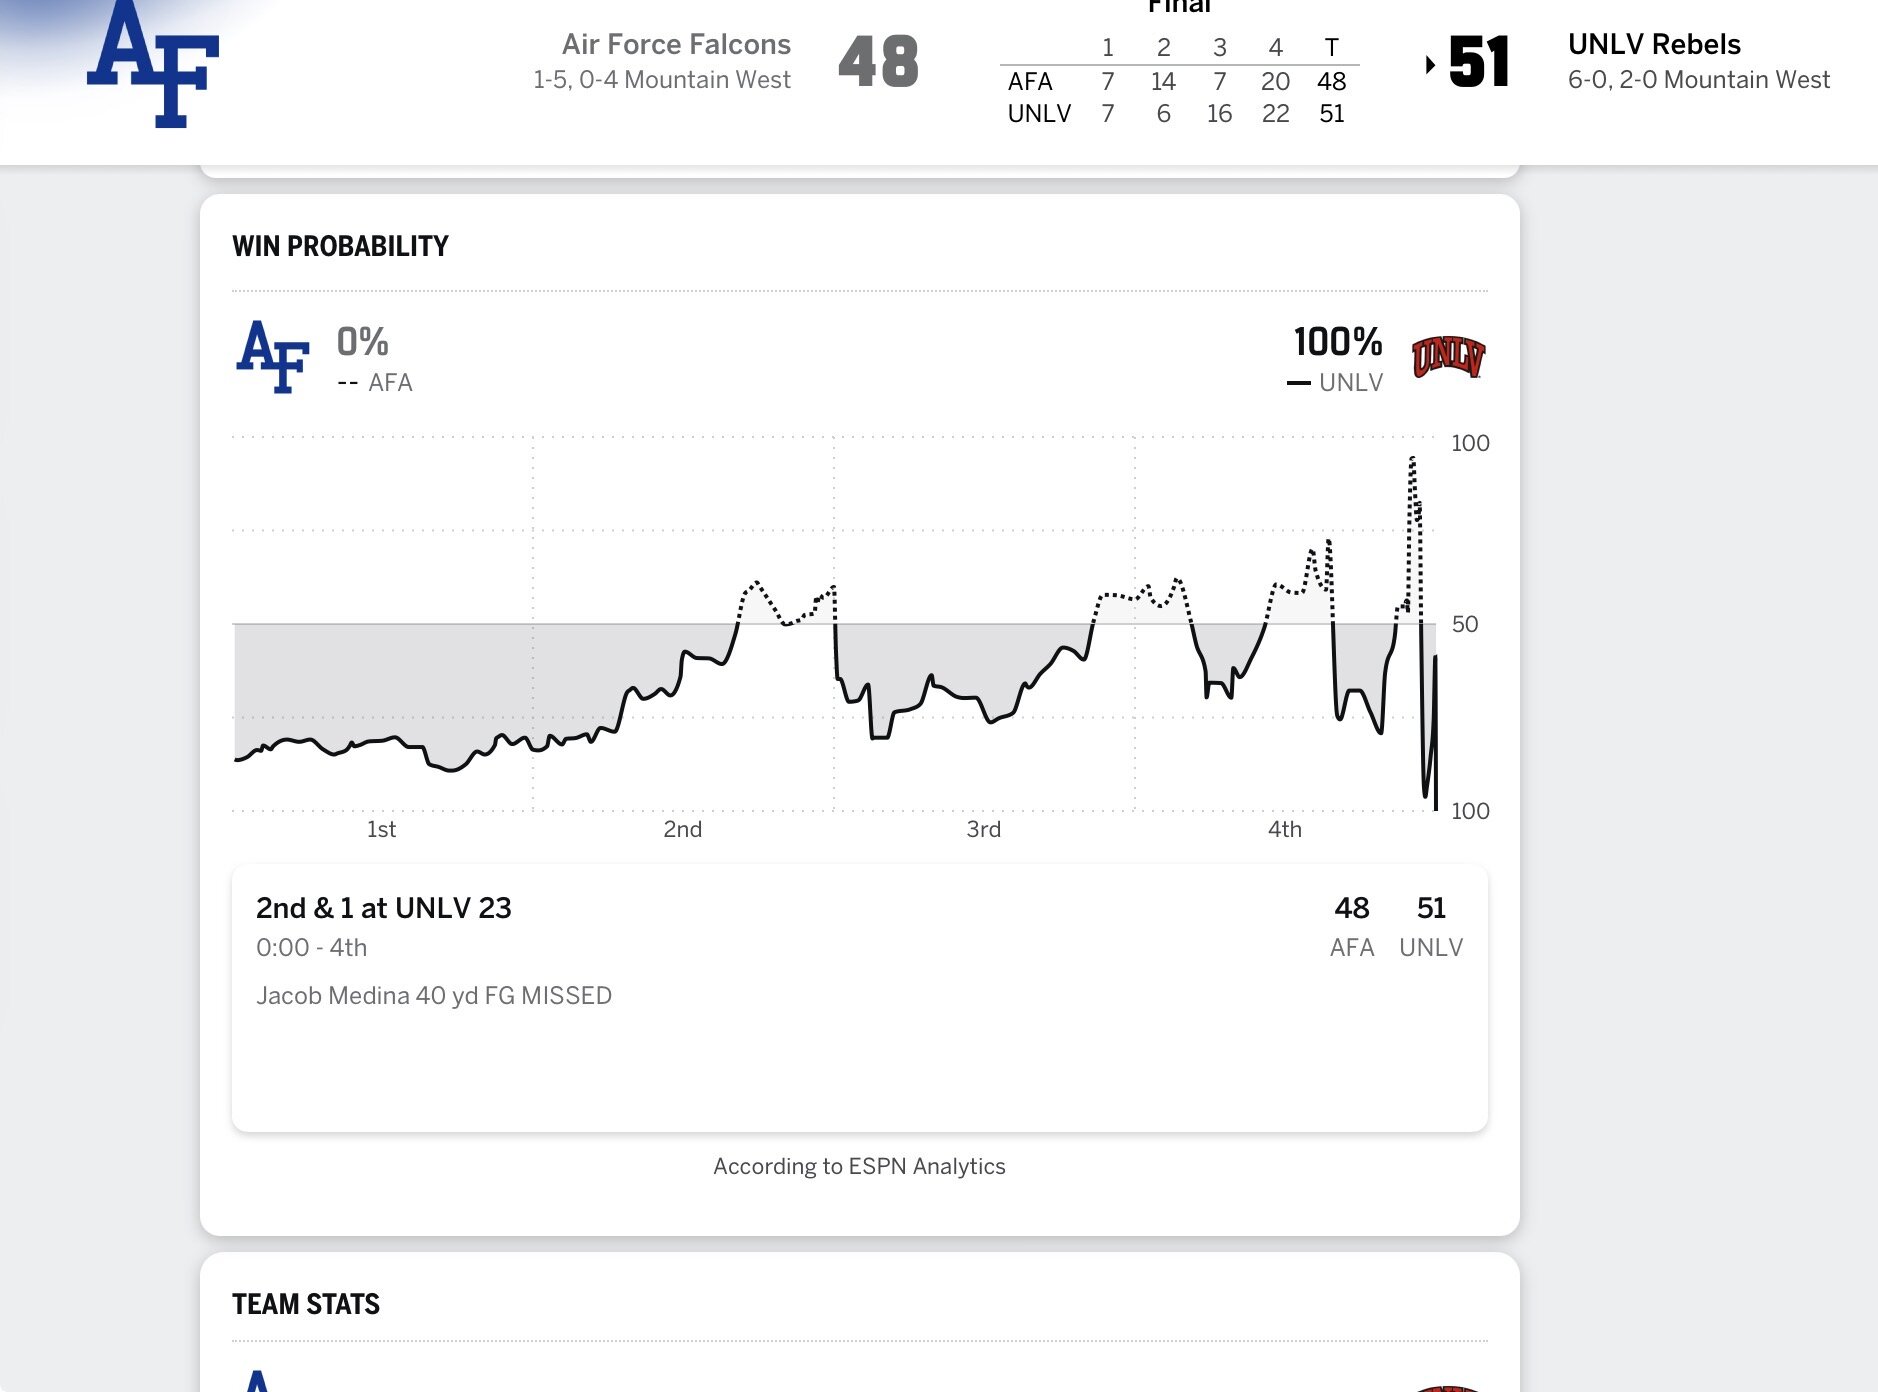1878x1392 pixels.
Task: Click the Team Stats section heading
Action: coord(306,1304)
